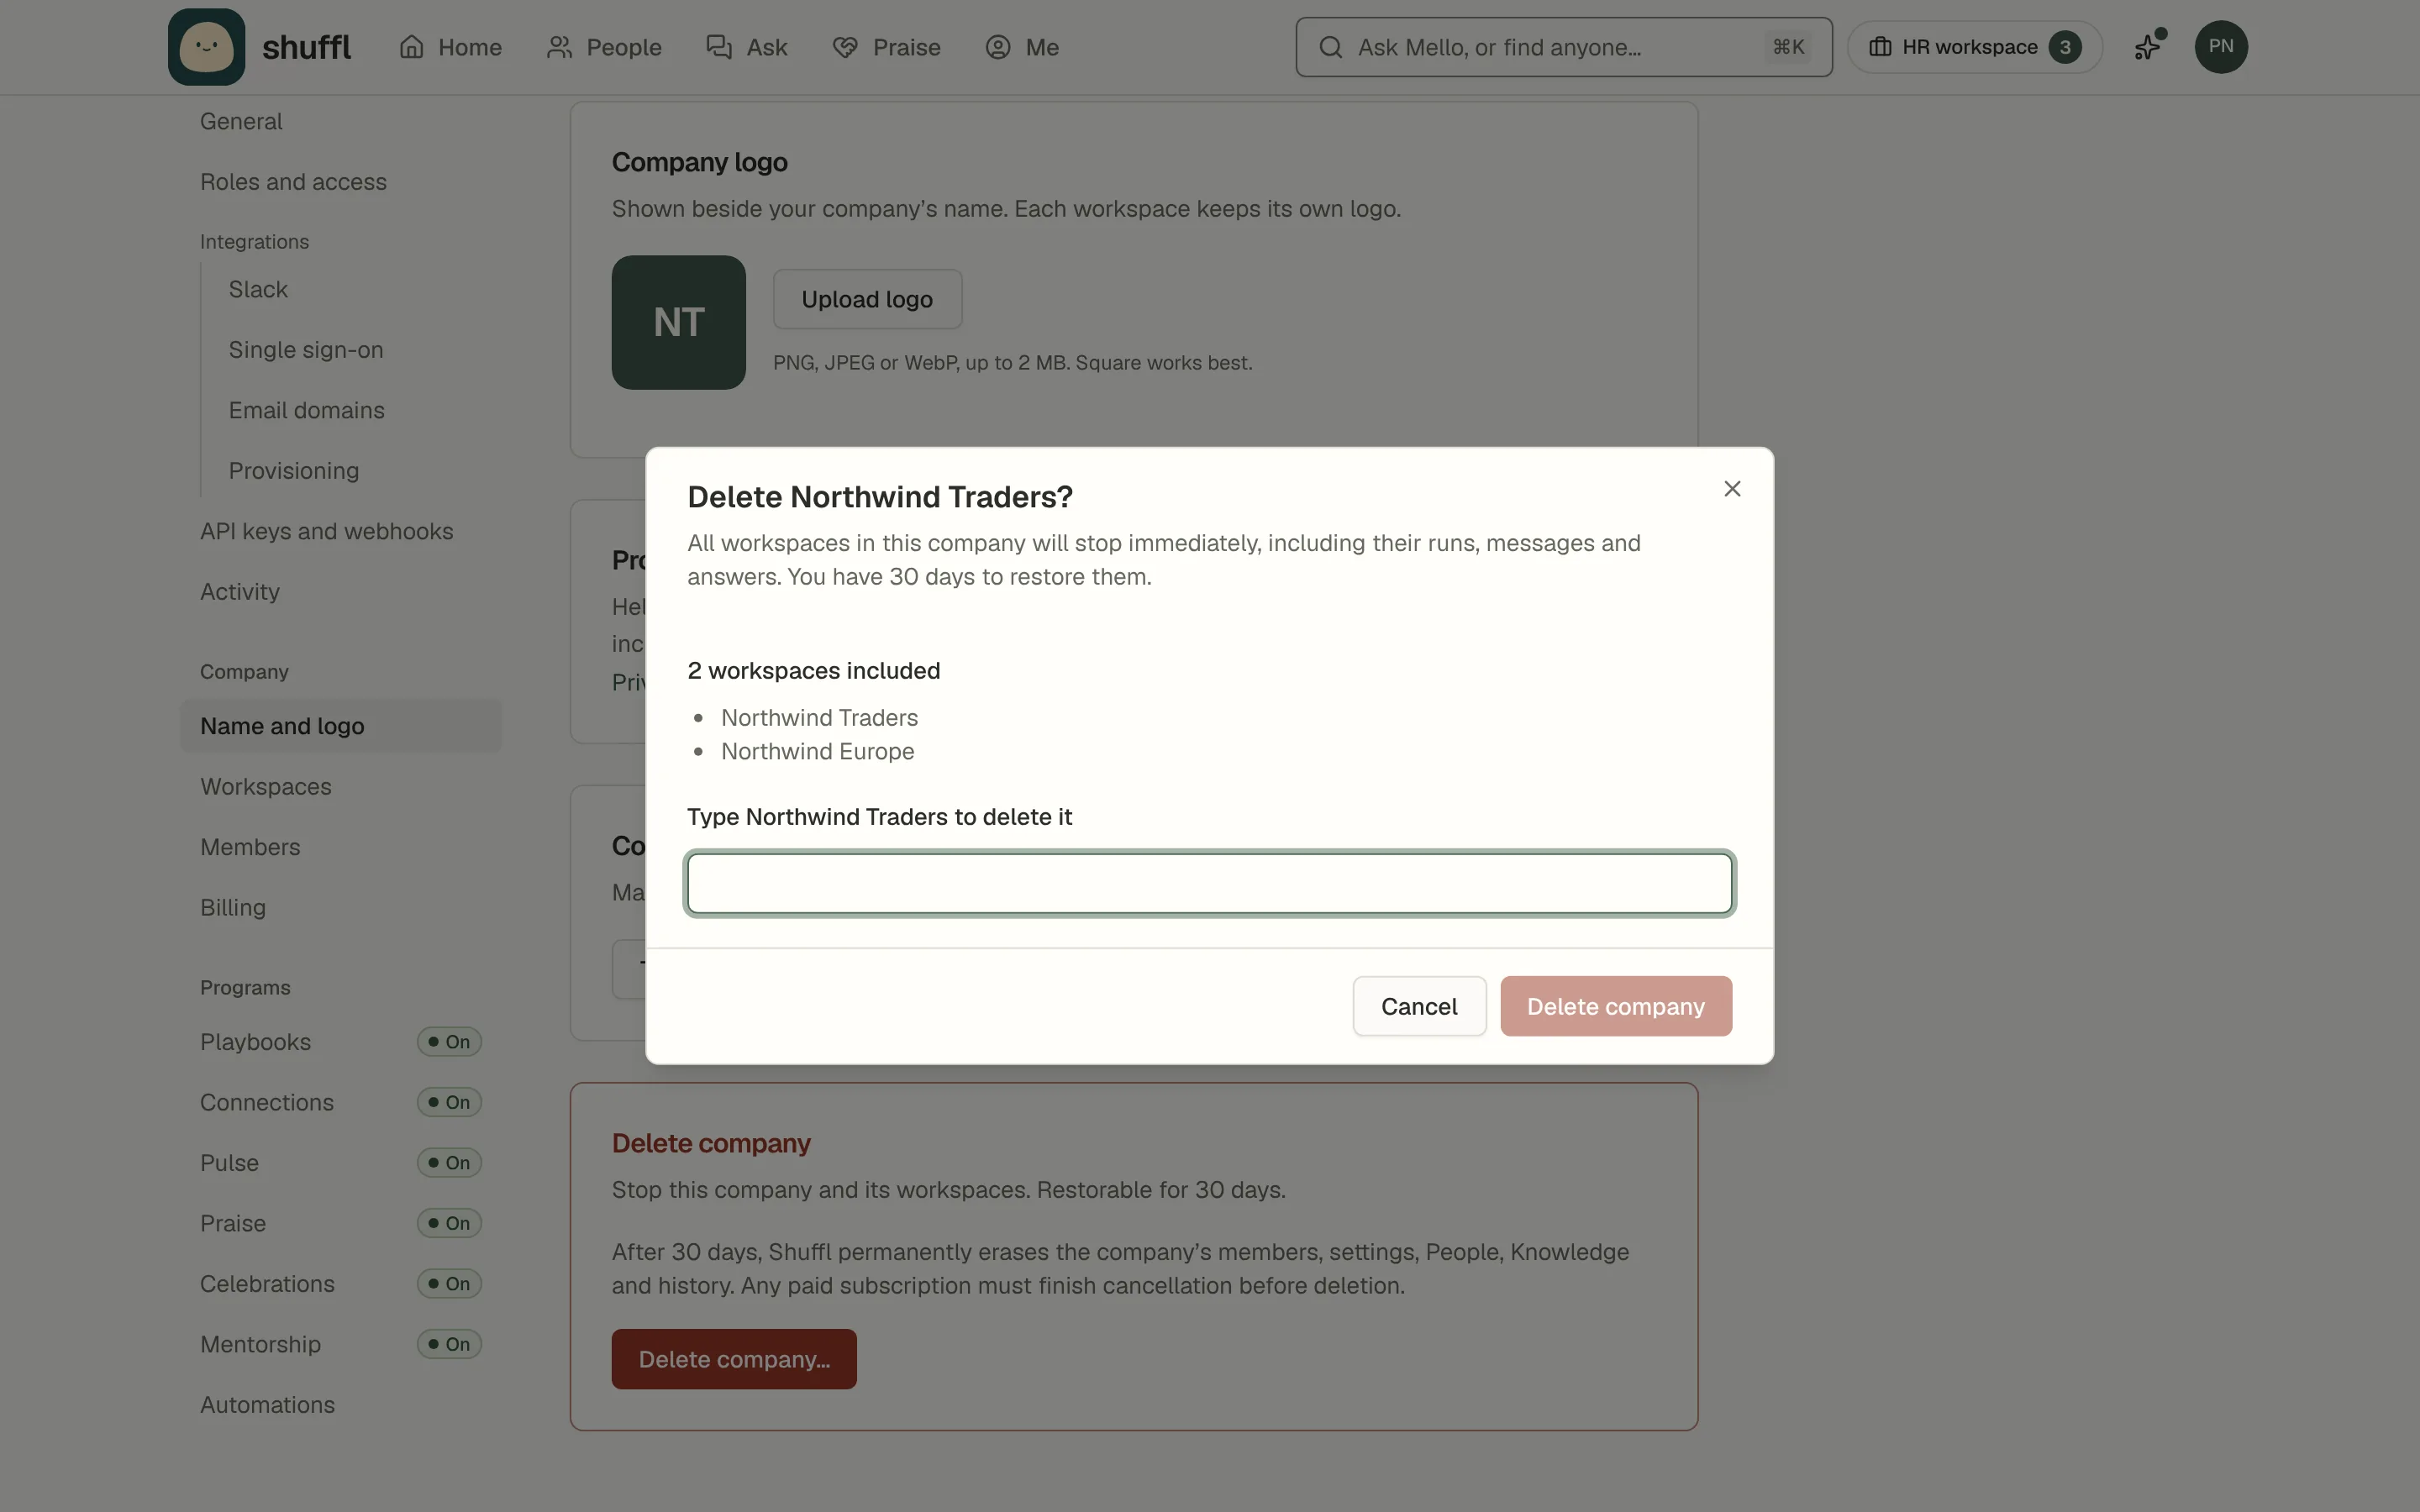2420x1512 pixels.
Task: Open the Billing settings page
Action: point(233,908)
